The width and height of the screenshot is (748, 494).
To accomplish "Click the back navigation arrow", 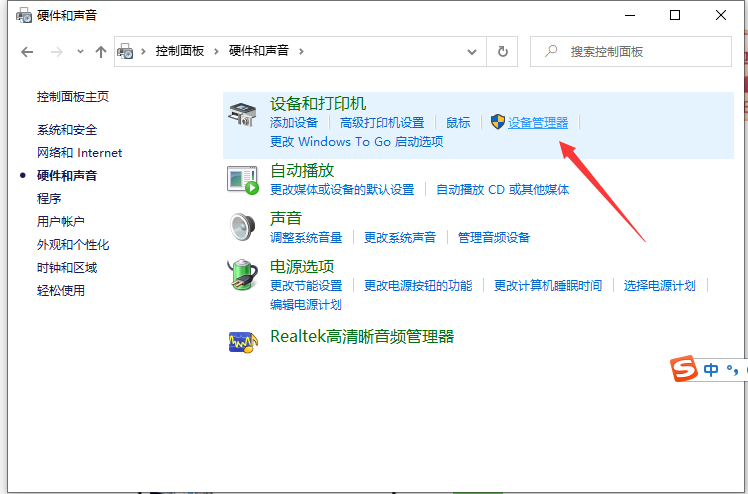I will (x=27, y=51).
